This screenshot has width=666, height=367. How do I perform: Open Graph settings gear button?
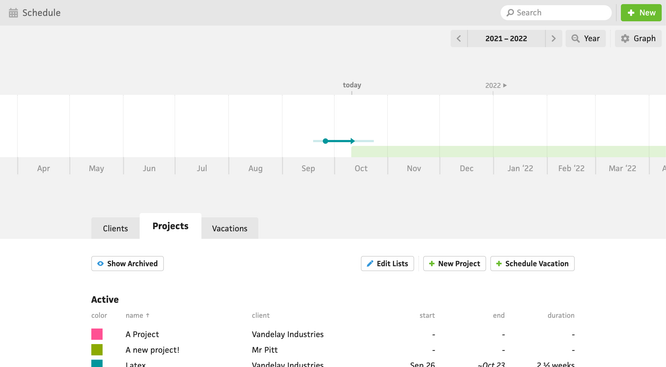click(x=638, y=39)
